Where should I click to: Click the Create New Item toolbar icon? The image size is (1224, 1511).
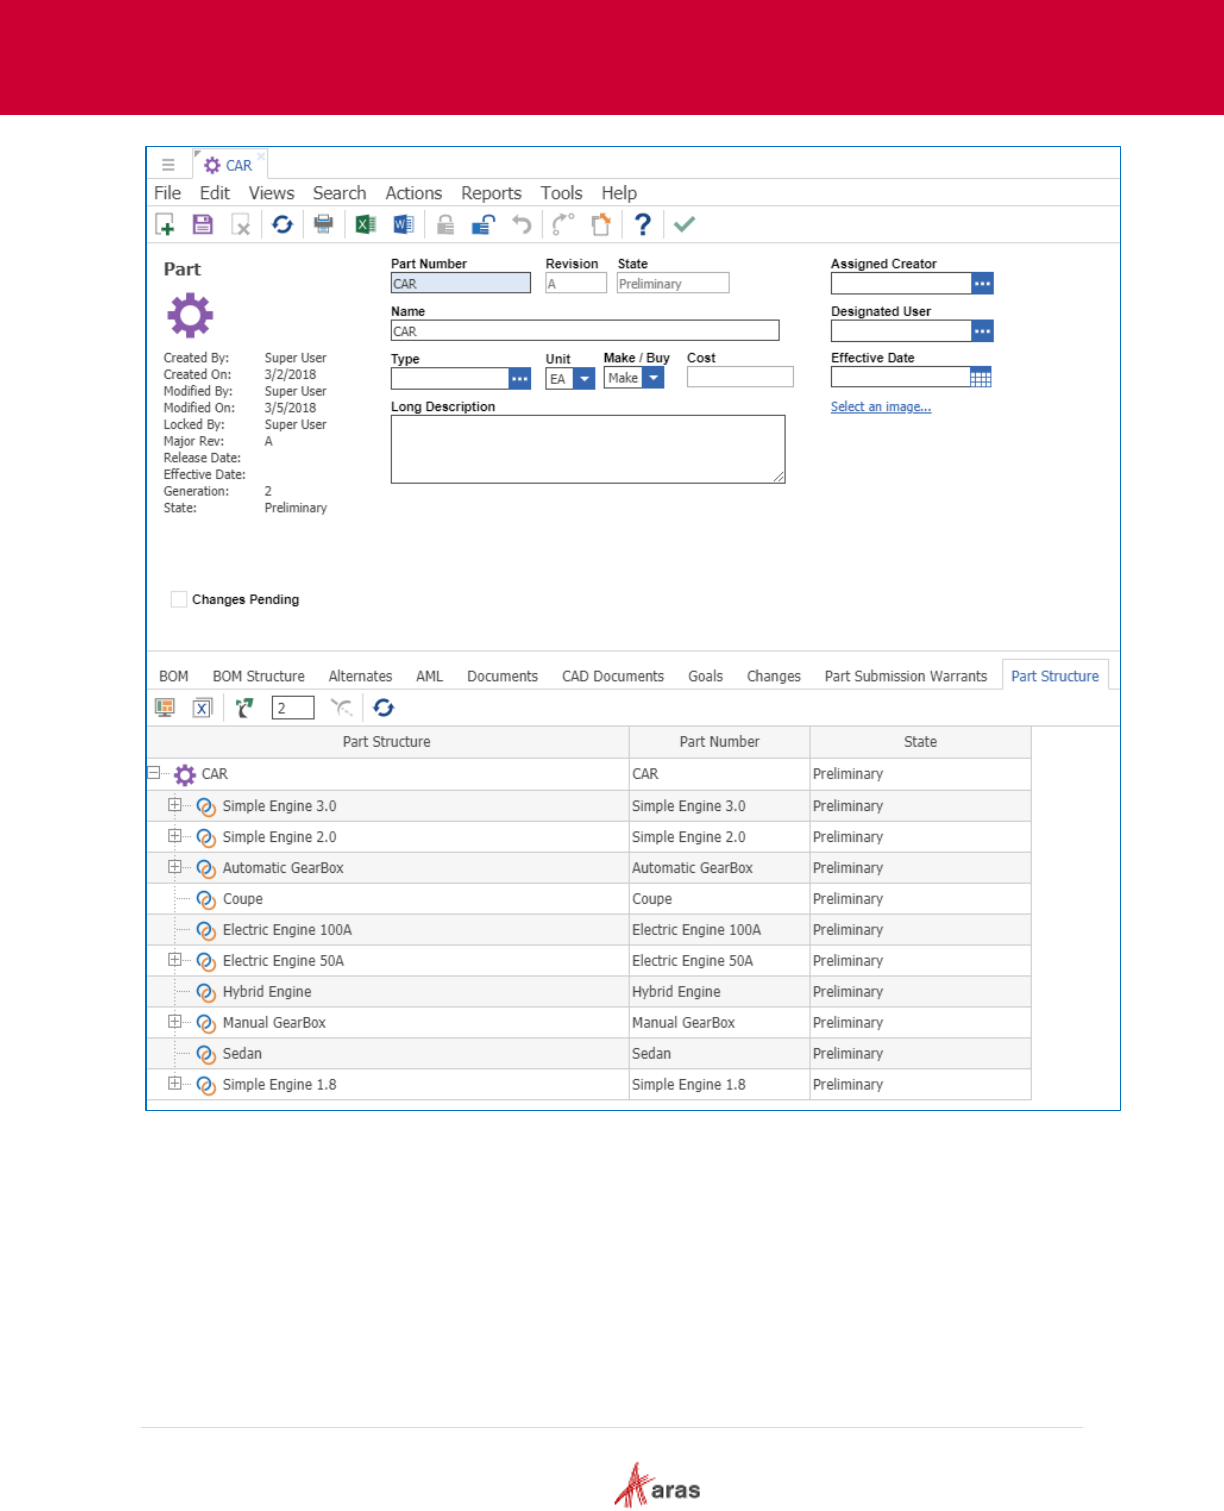(165, 225)
